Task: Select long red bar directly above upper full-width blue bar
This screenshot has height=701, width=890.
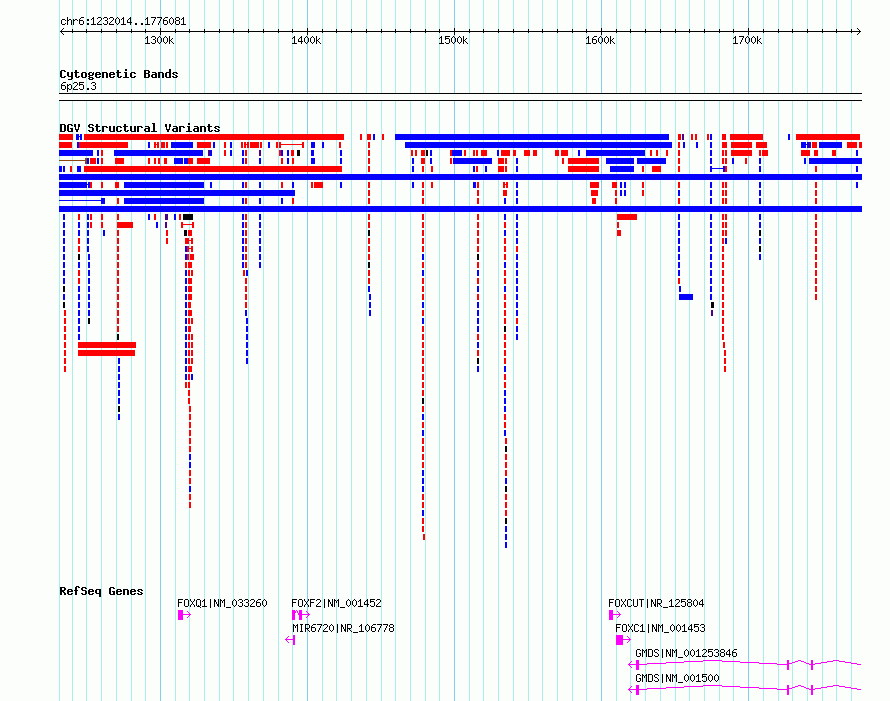Action: pos(213,169)
